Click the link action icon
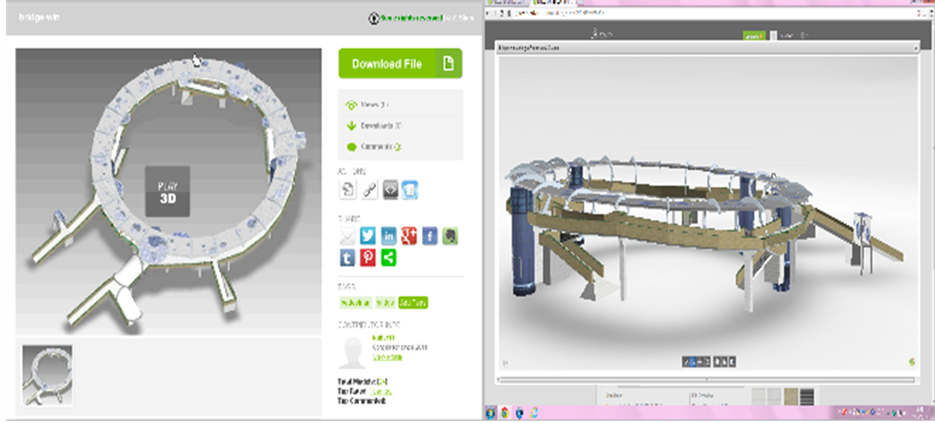This screenshot has height=423, width=935. [x=368, y=189]
